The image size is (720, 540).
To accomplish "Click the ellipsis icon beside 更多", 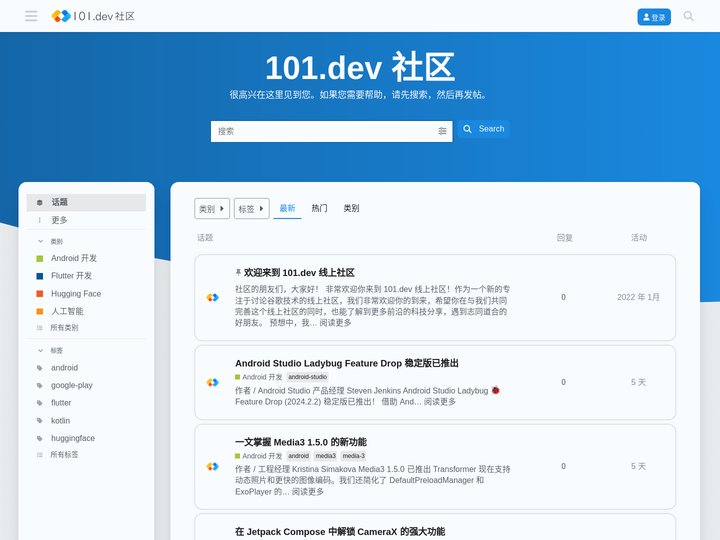I will click(39, 220).
